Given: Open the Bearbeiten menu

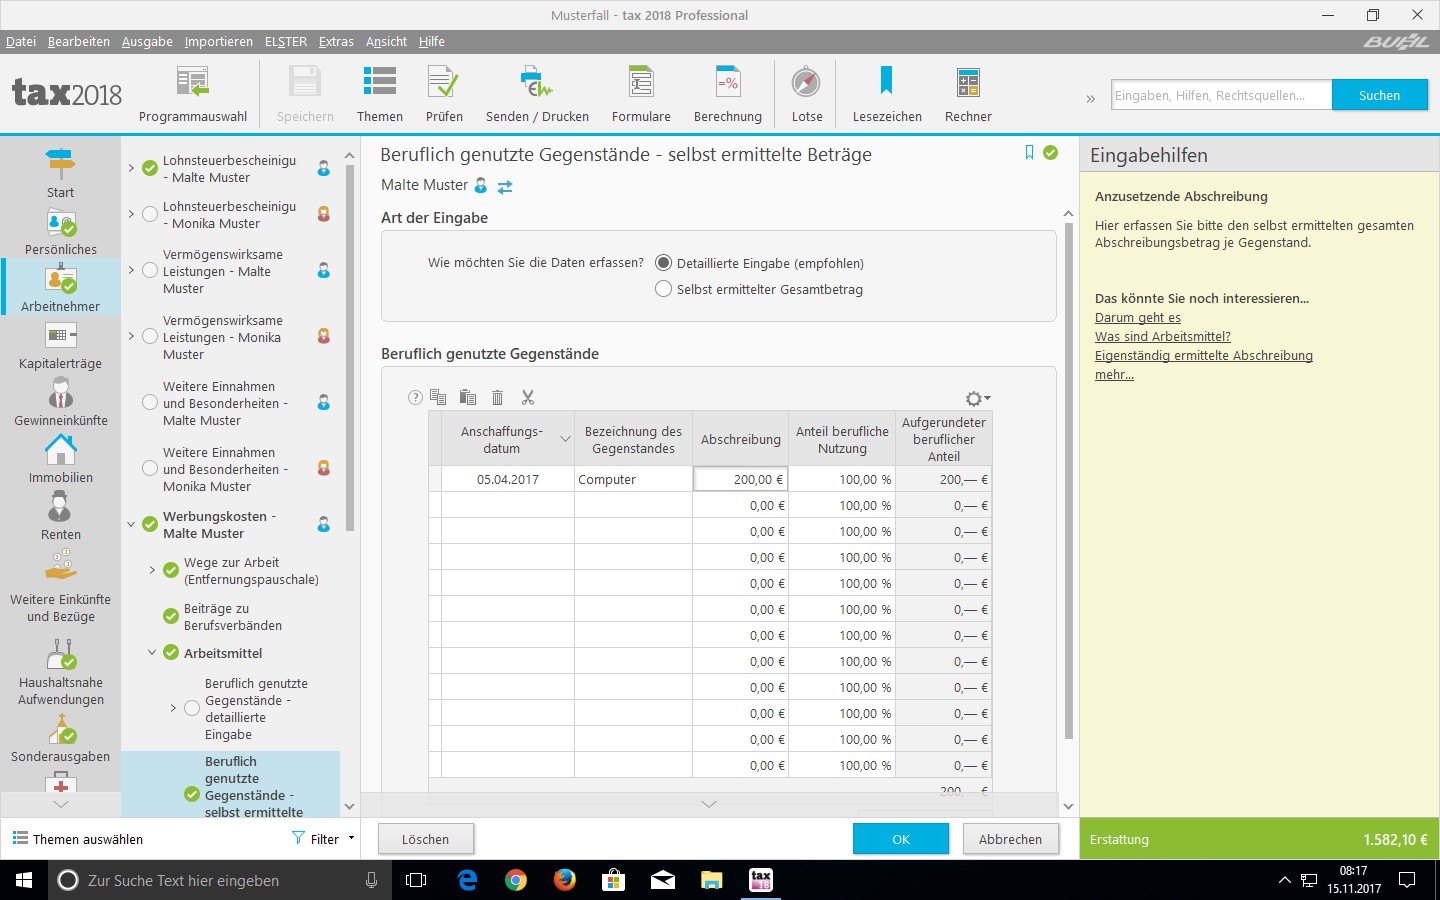Looking at the screenshot, I should pos(79,41).
